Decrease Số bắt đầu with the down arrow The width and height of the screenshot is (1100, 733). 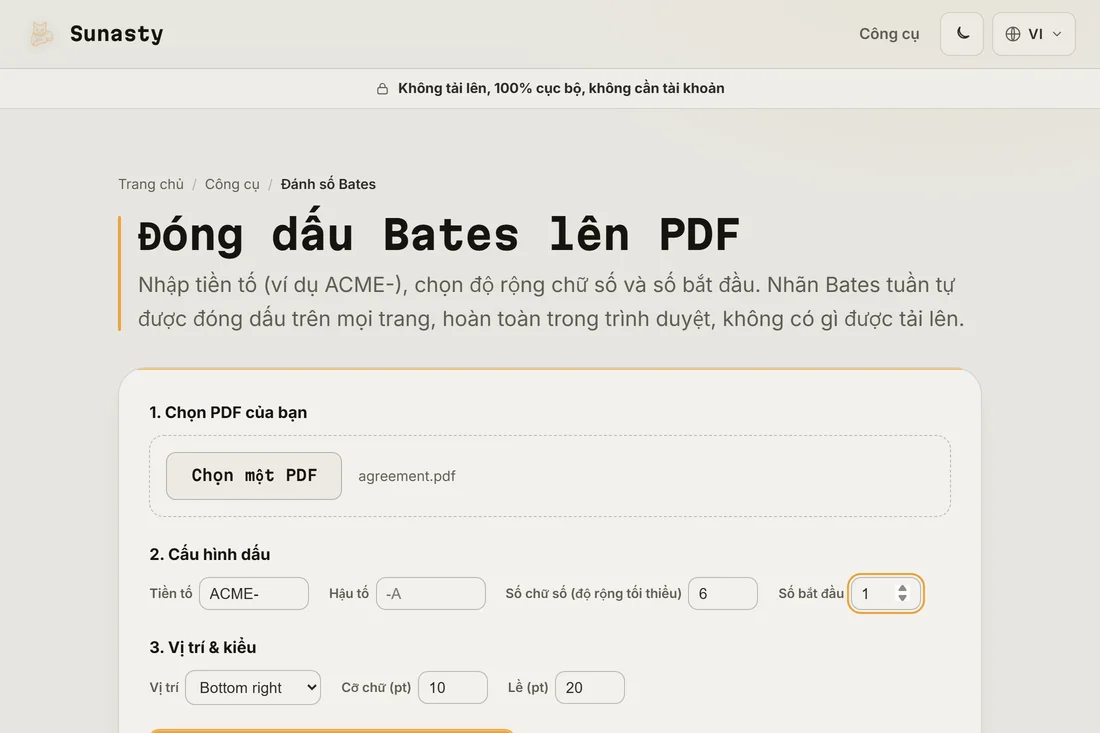pos(903,598)
